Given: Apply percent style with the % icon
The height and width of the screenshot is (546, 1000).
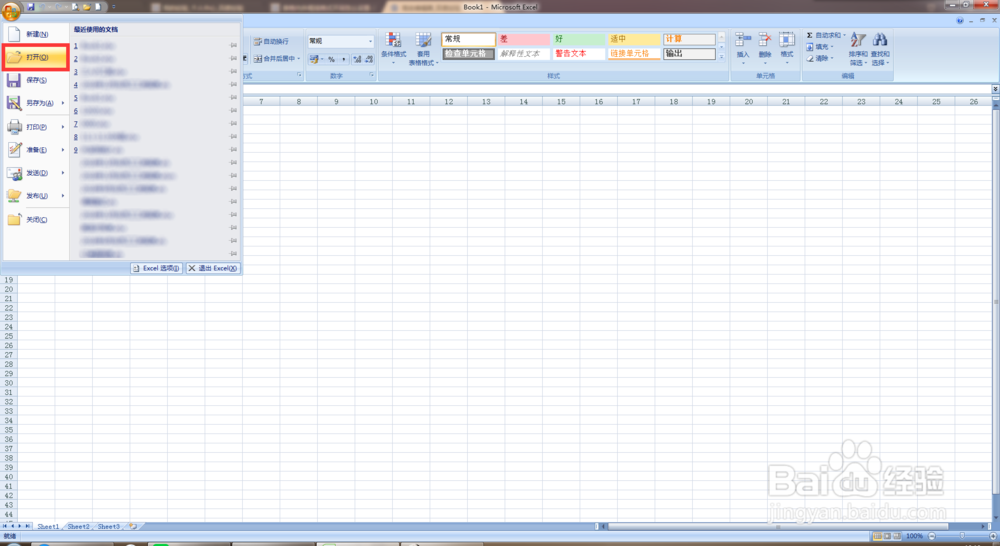Looking at the screenshot, I should pos(332,59).
